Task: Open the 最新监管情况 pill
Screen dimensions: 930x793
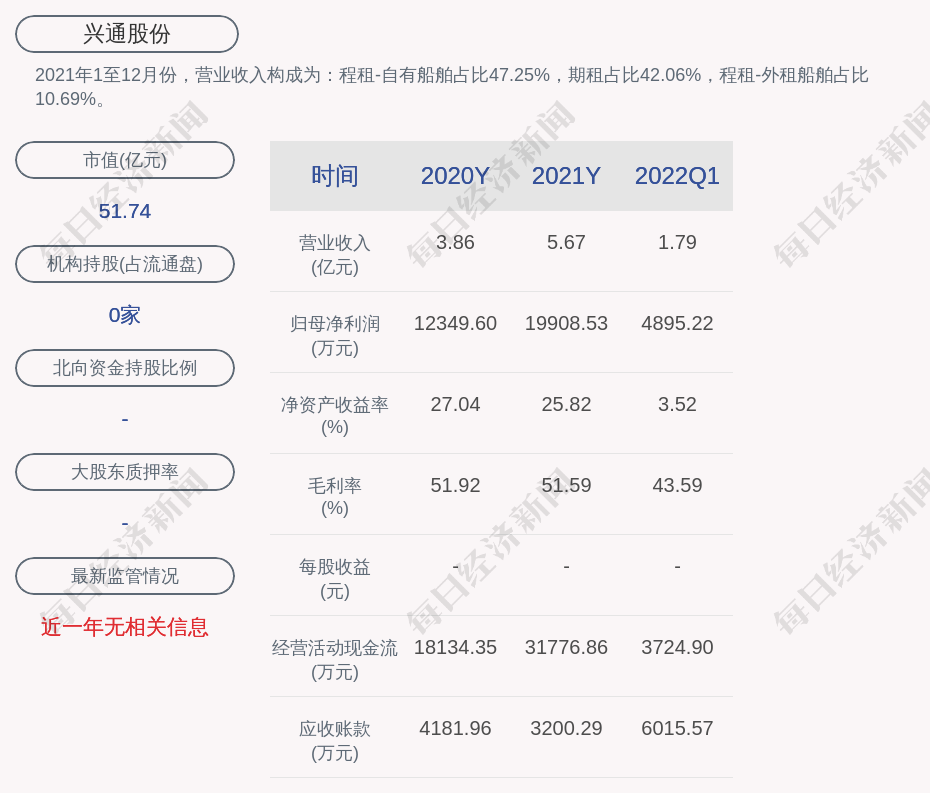Action: click(125, 576)
